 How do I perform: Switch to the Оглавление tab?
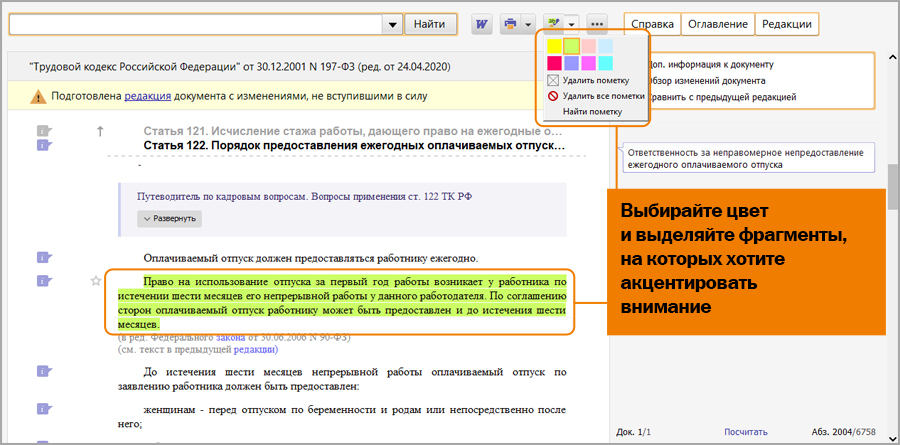click(x=718, y=24)
